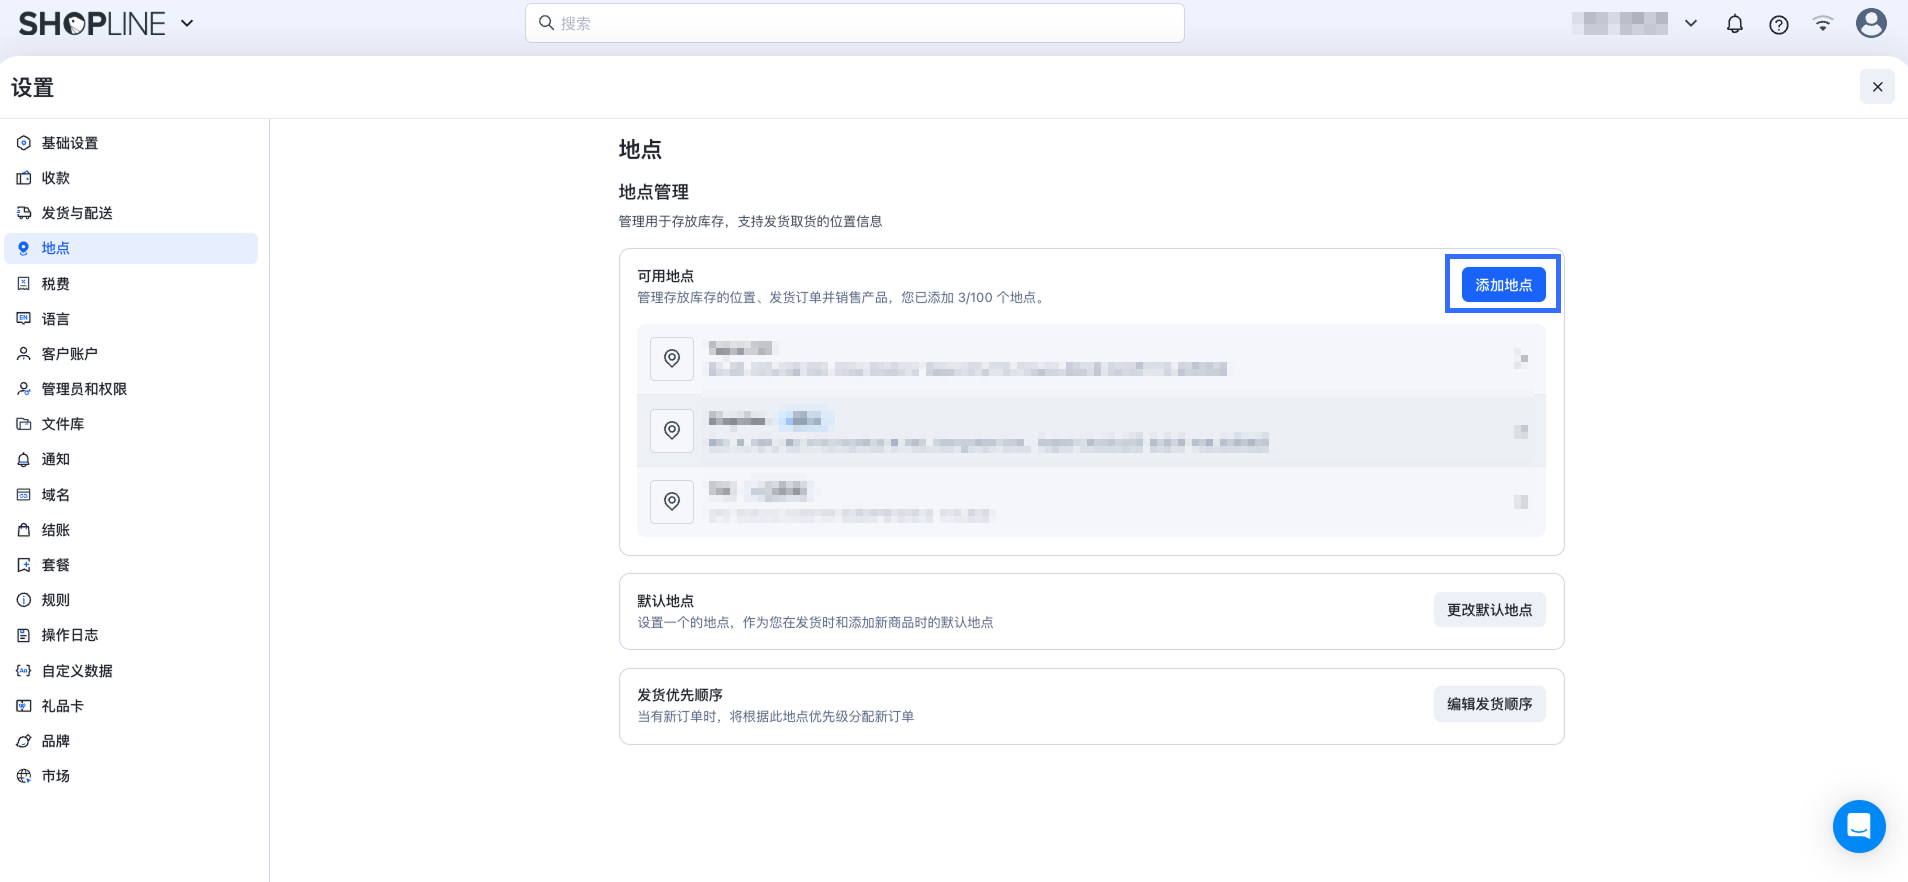1908x882 pixels.
Task: Focus the 搜索 search field
Action: point(855,23)
